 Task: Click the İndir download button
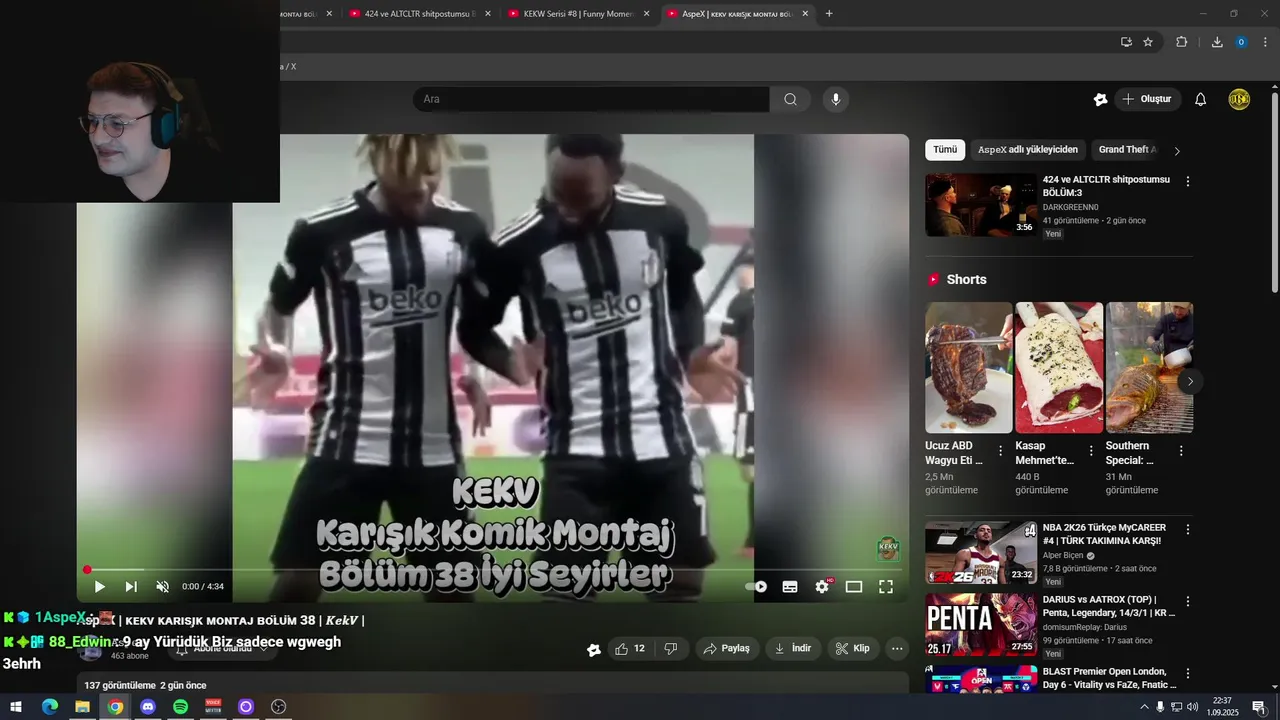click(793, 648)
